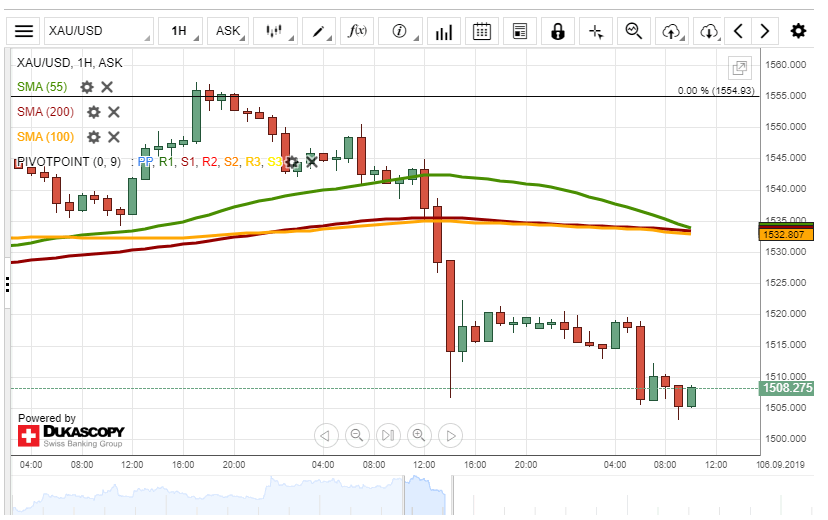
Task: Toggle the crosshair cursor tool
Action: click(596, 31)
